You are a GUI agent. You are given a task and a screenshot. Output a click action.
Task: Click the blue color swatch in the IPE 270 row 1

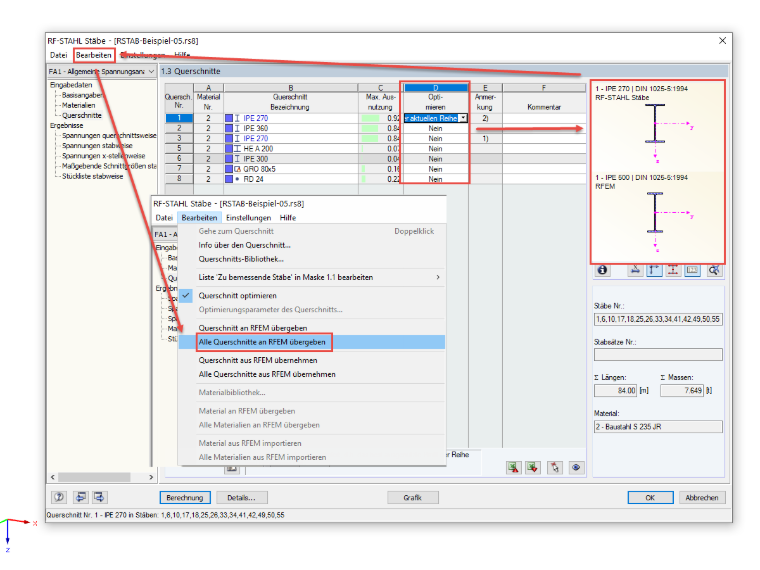(229, 118)
